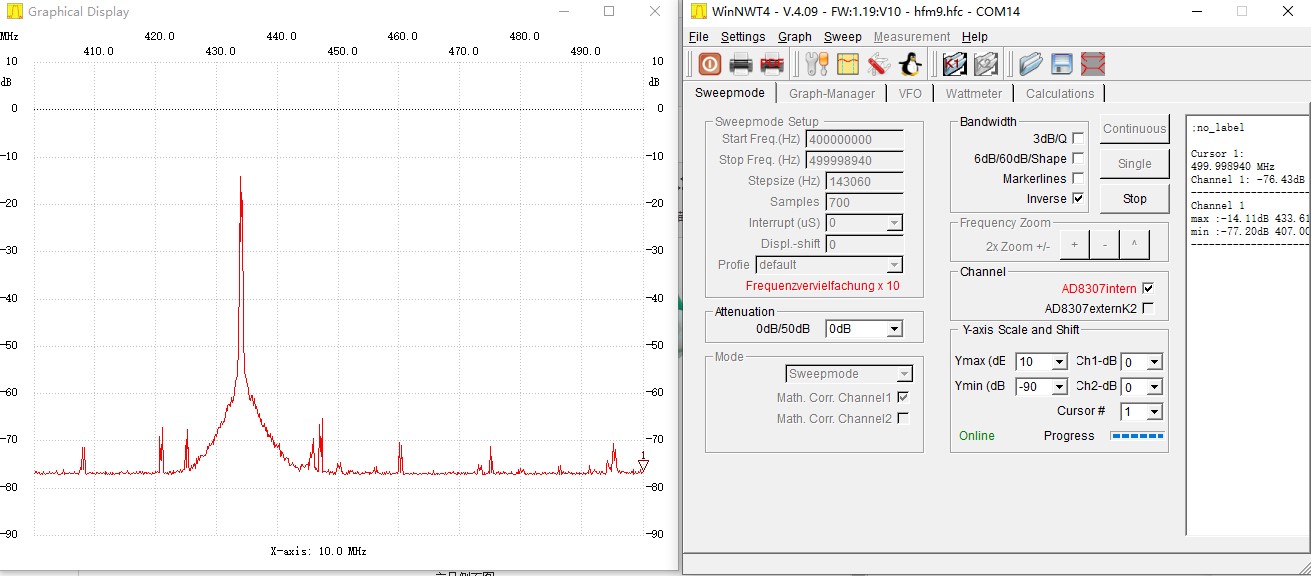Click the frequency zoom plus button
1311x576 pixels.
(1074, 245)
